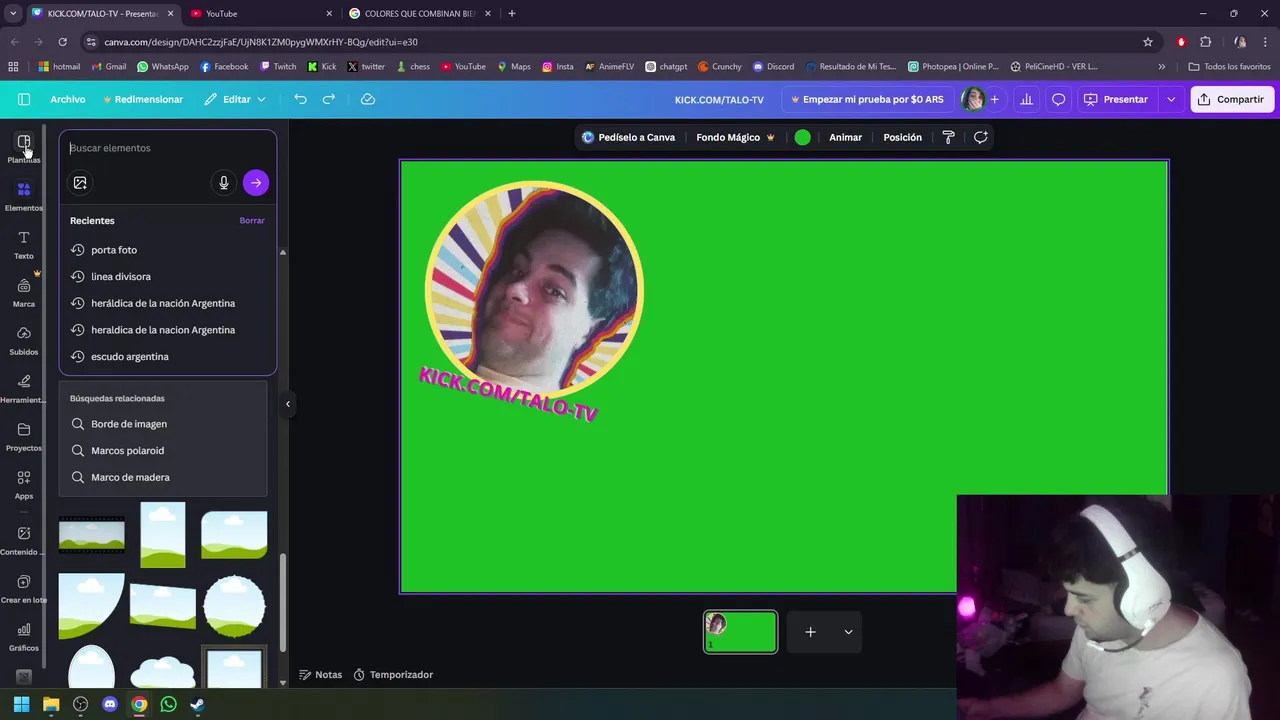
Task: Click the microphone voice search icon
Action: click(224, 182)
